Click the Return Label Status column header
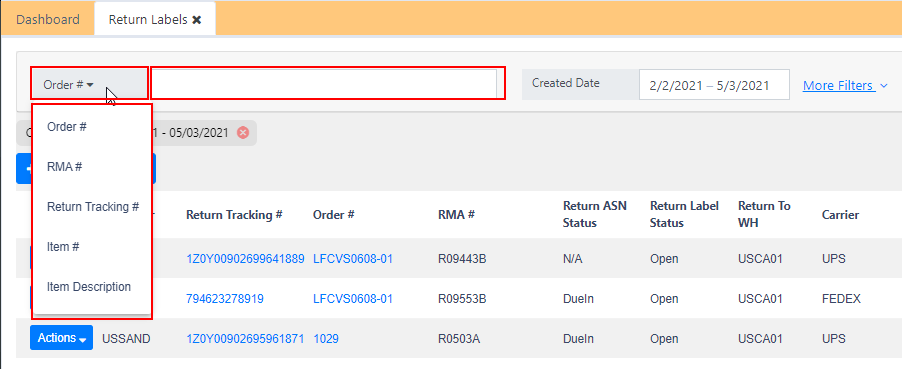Viewport: 902px width, 369px height. (684, 214)
